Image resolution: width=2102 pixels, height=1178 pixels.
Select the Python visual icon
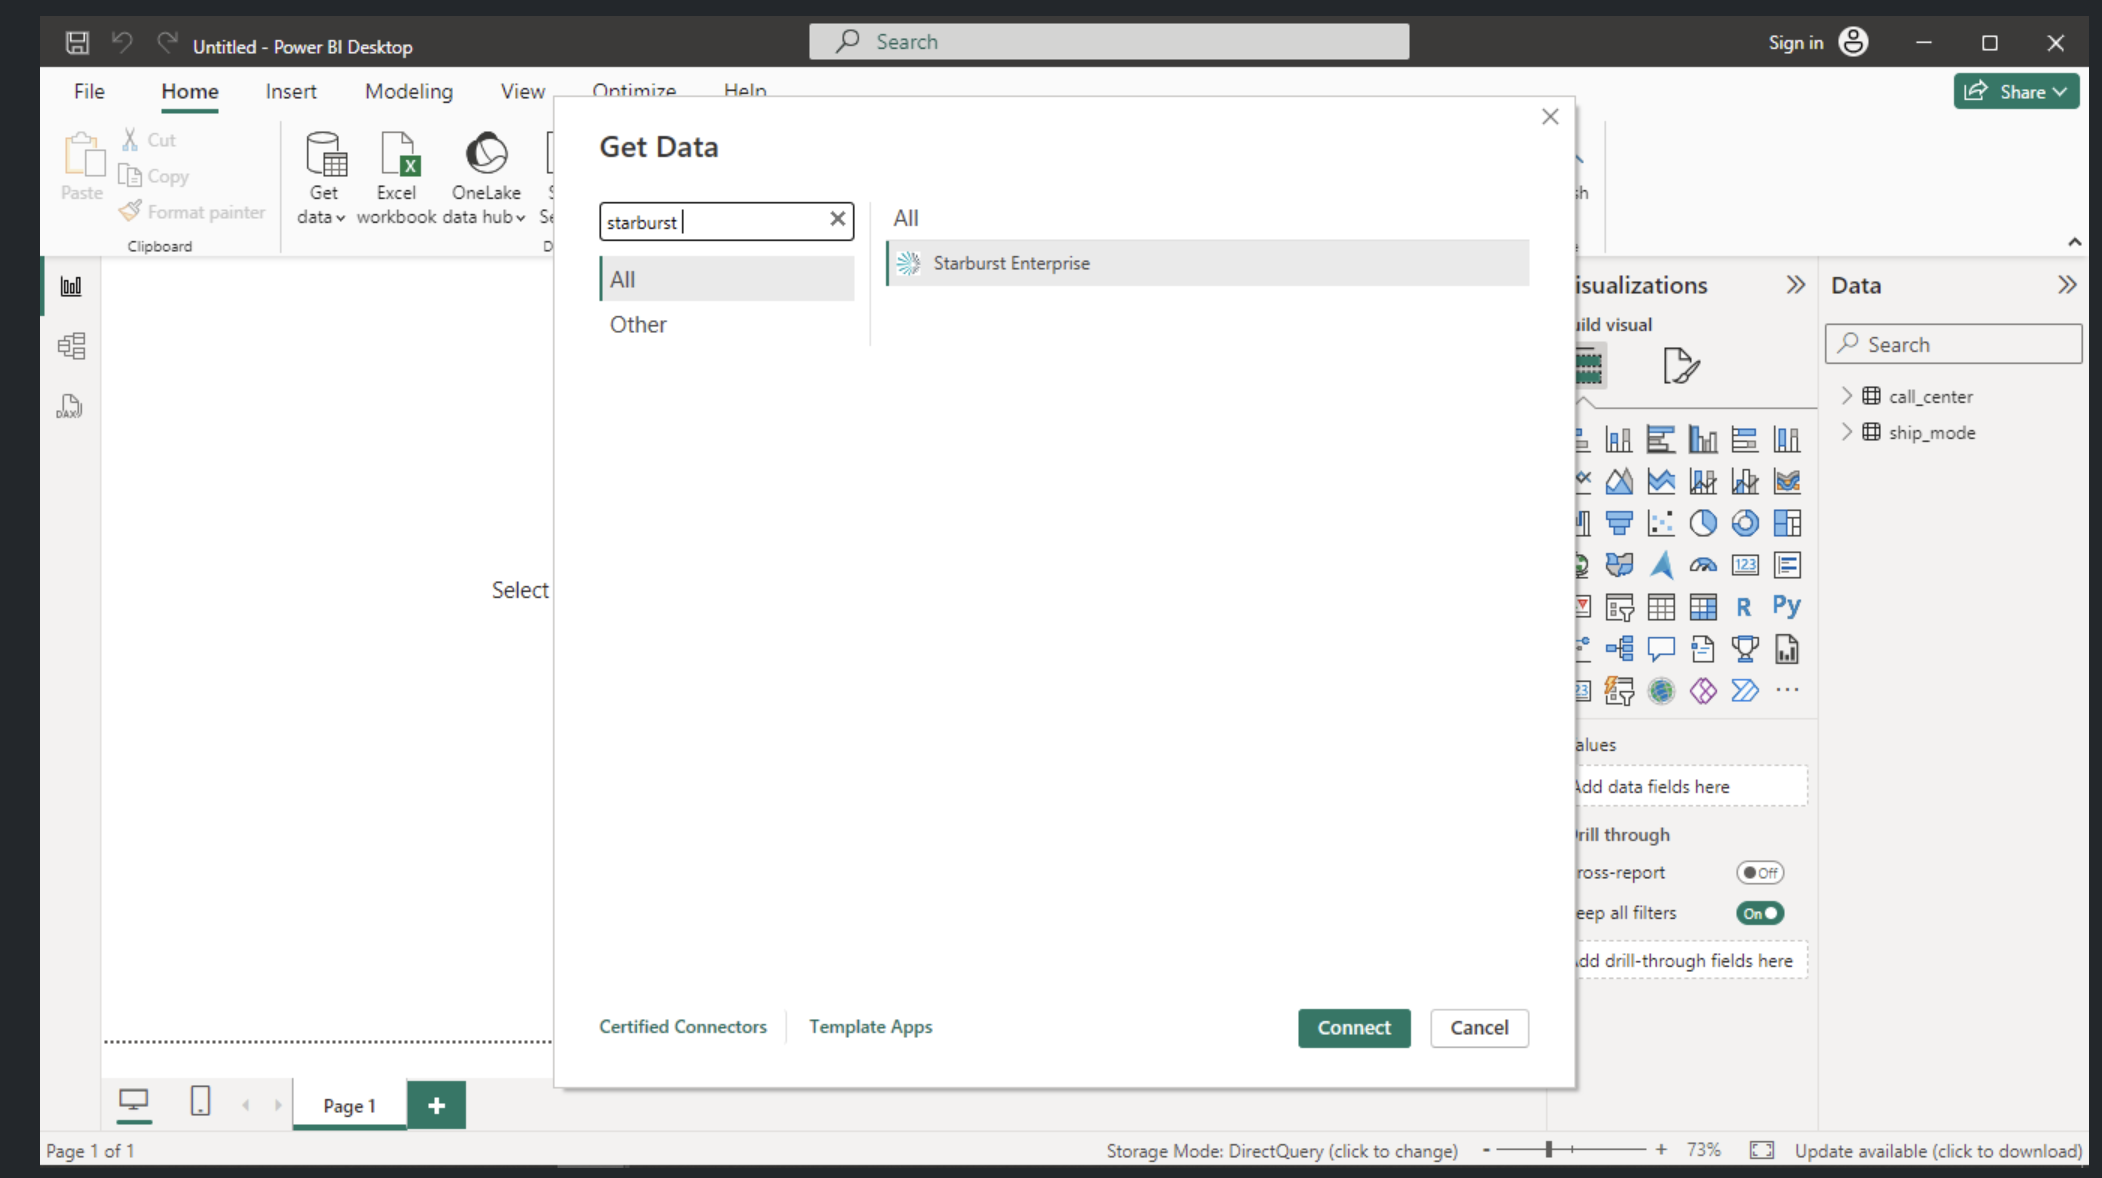pos(1786,606)
